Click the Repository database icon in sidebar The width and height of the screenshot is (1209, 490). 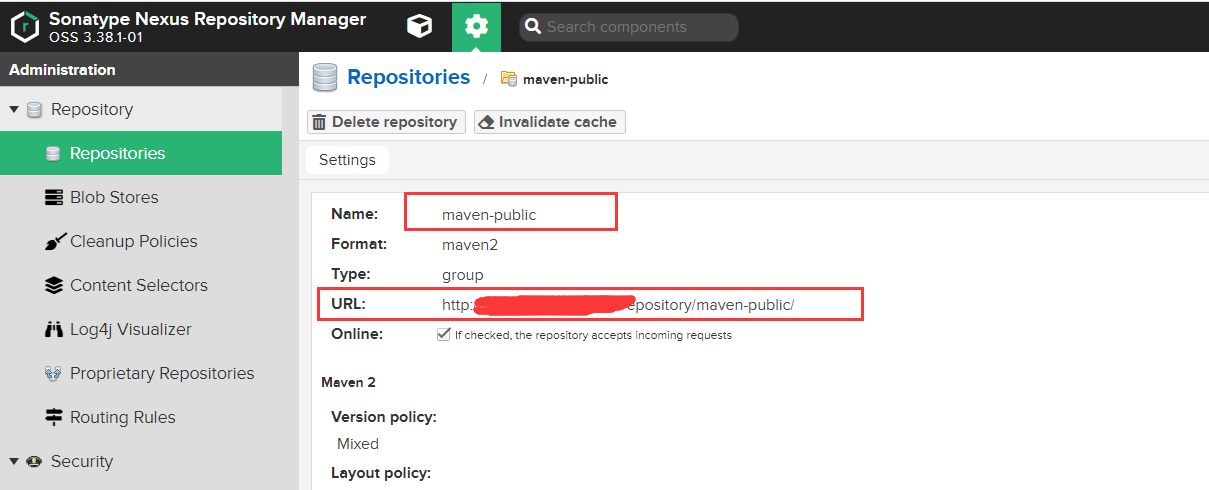35,109
